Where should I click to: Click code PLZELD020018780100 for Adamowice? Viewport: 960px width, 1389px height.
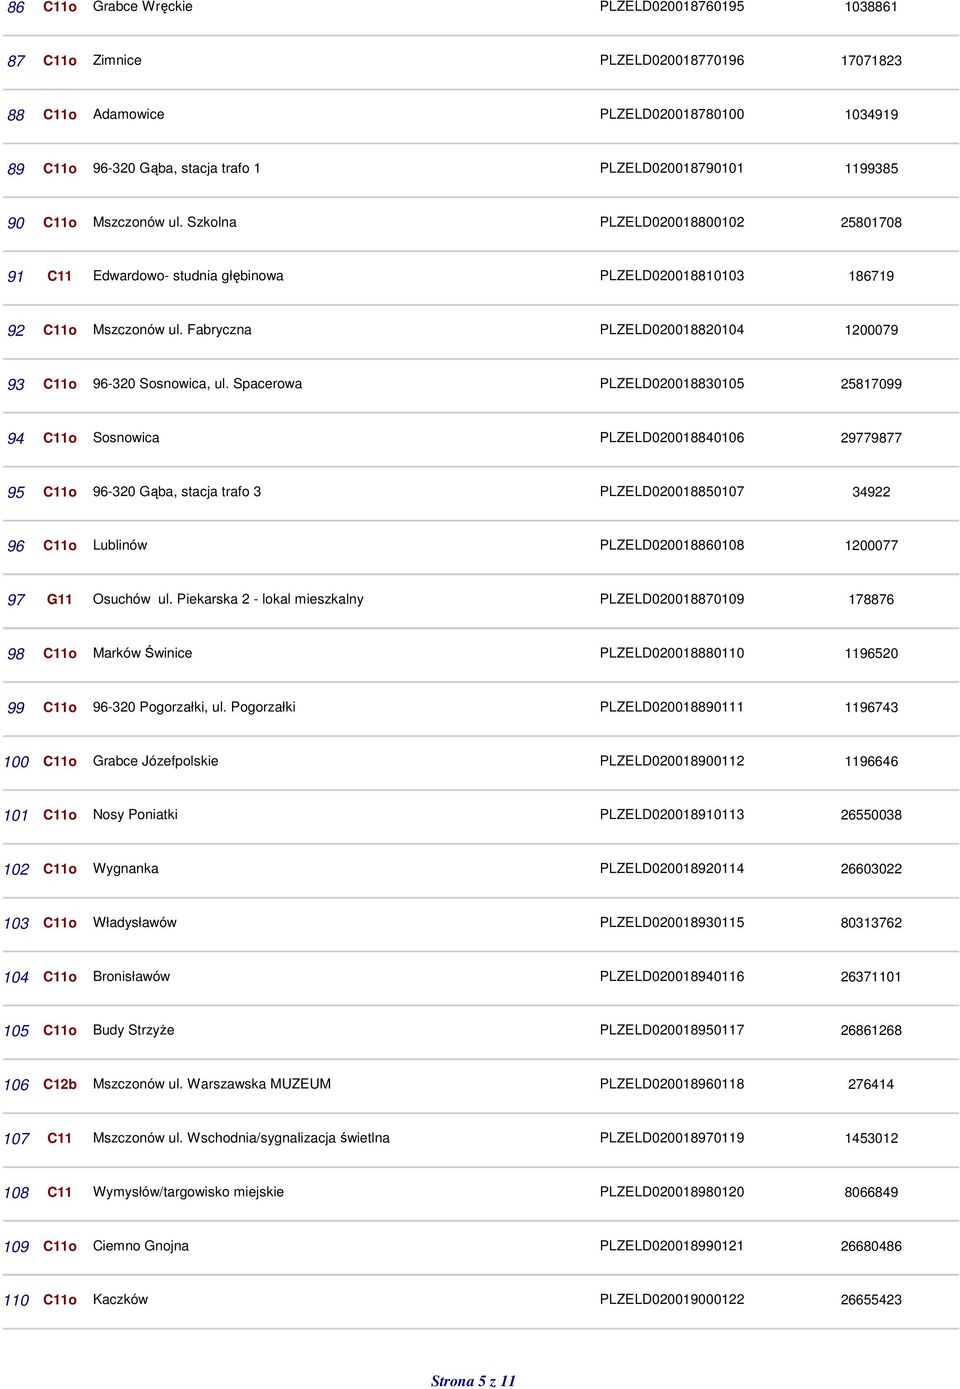[672, 114]
